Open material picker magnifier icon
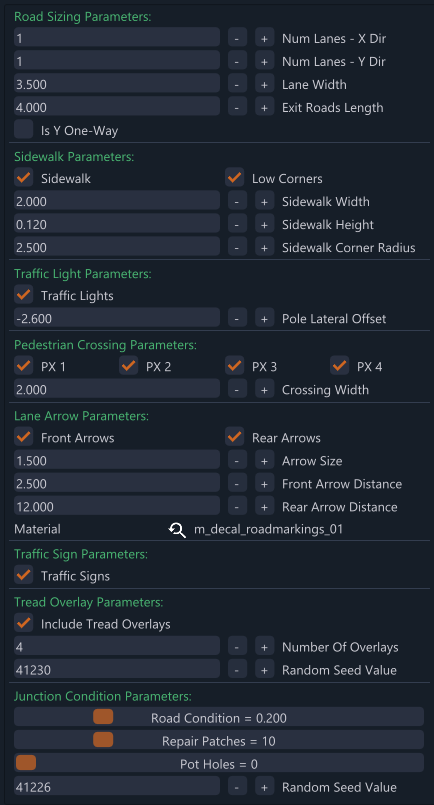The image size is (434, 805). (x=177, y=529)
